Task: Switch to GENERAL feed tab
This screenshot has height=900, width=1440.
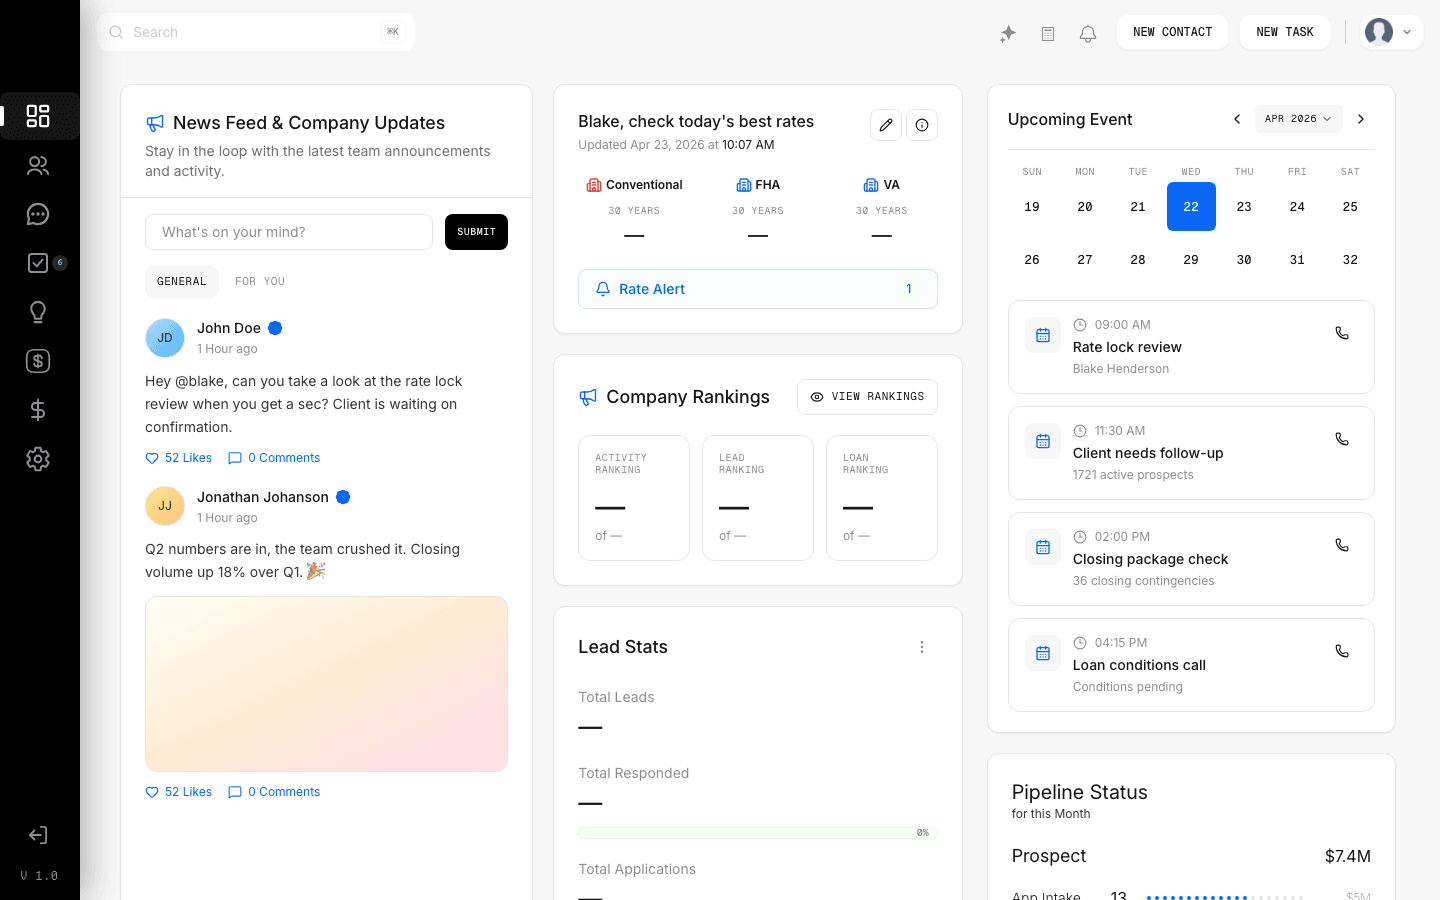Action: [x=182, y=282]
